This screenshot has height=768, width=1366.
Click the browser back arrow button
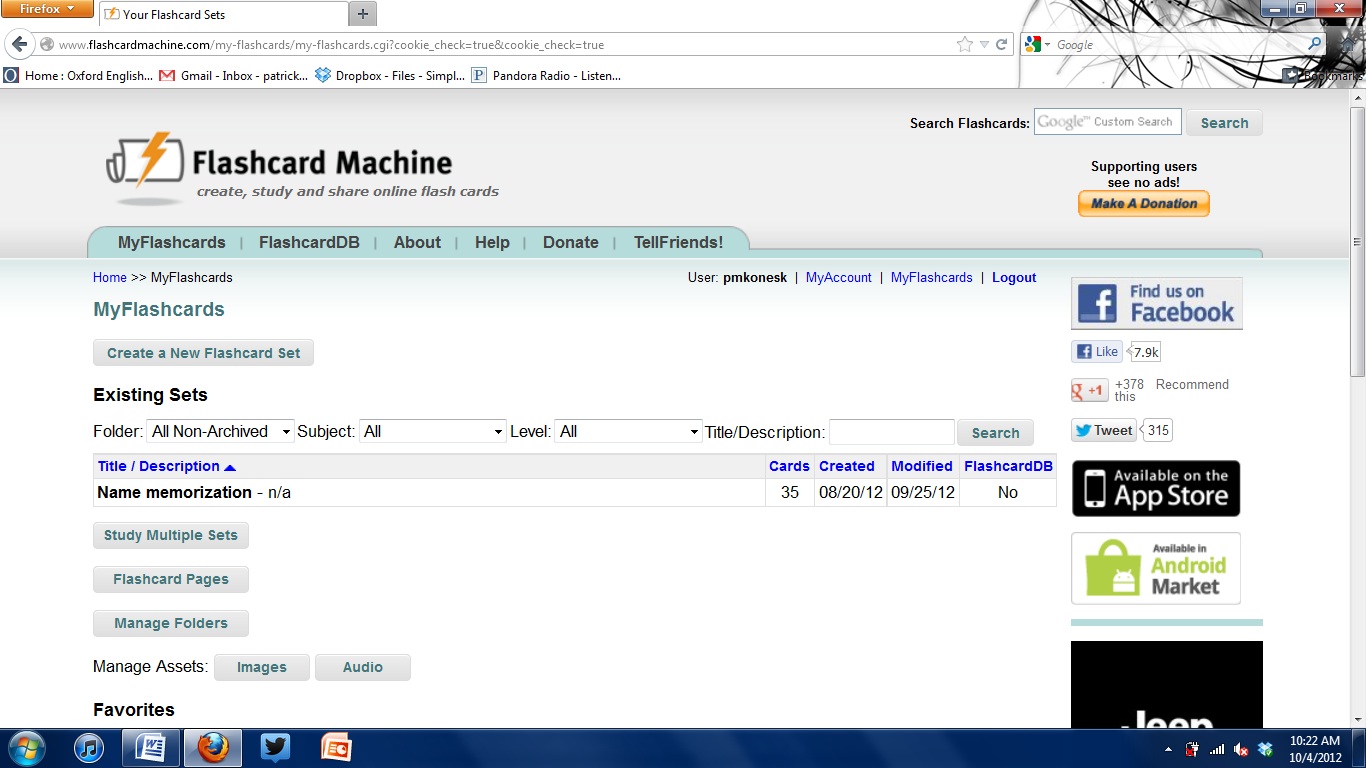coord(19,45)
